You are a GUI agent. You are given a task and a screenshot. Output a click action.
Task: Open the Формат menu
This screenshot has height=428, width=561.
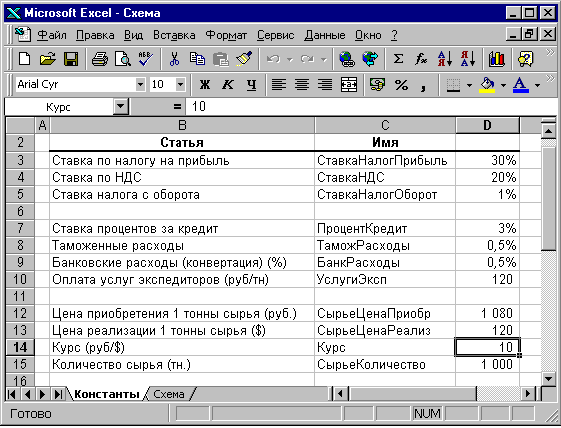pyautogui.click(x=226, y=35)
